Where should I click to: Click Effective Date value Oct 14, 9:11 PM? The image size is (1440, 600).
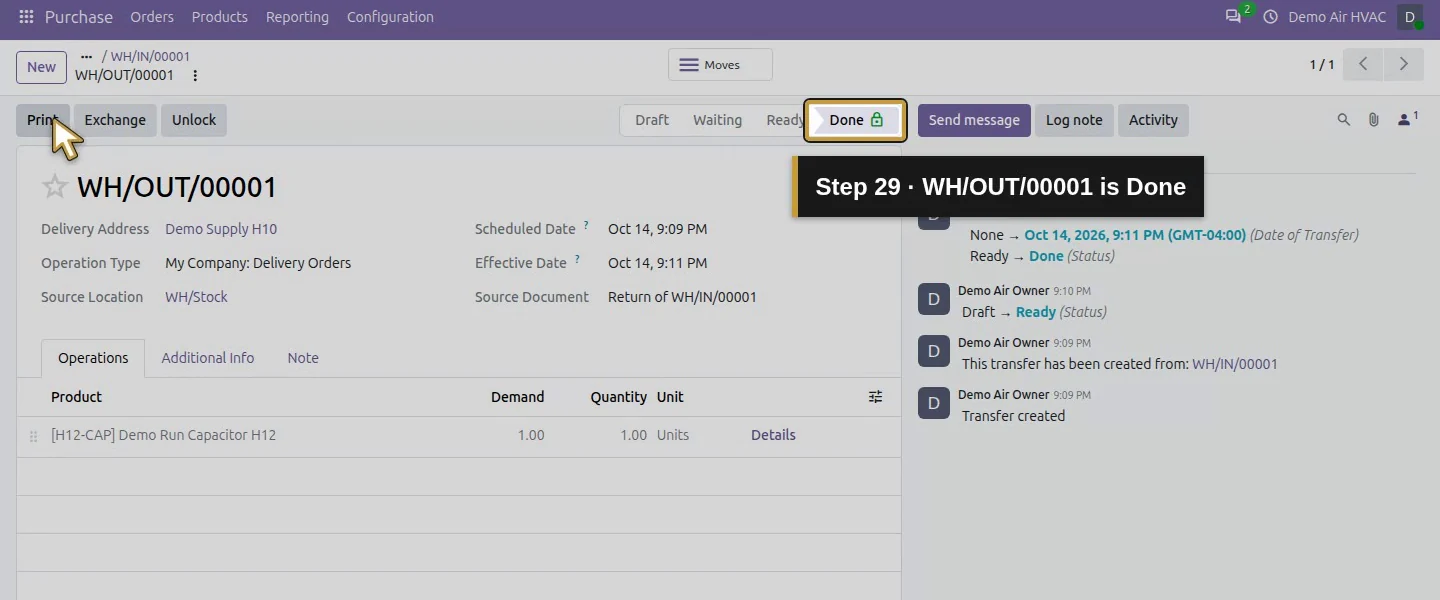tap(657, 263)
